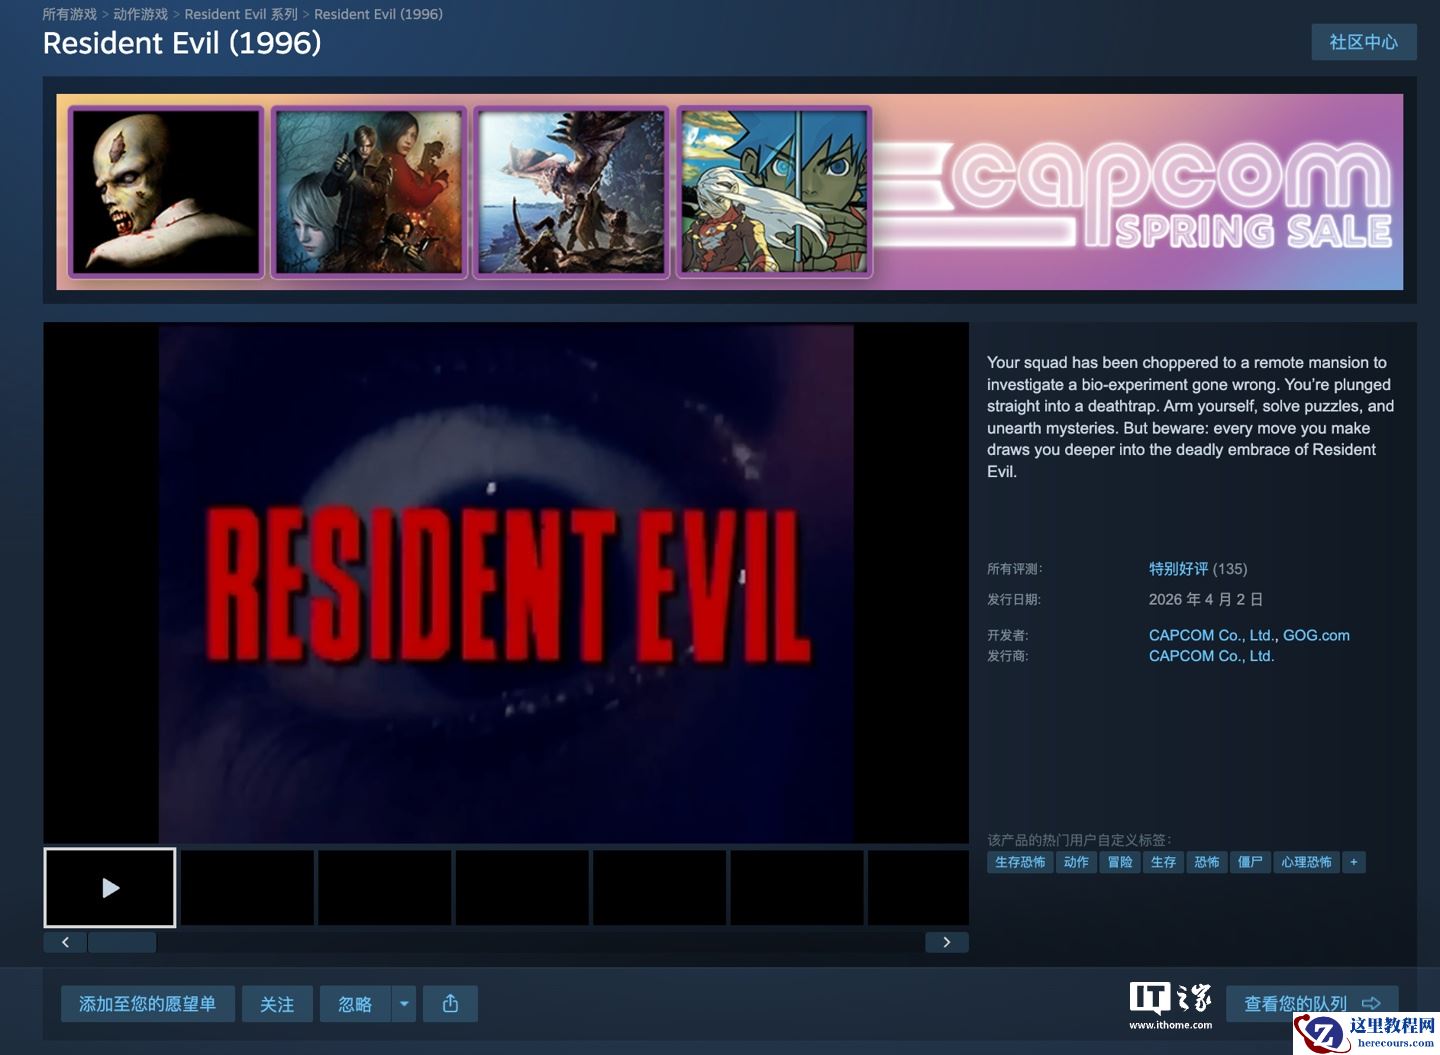Click the zombie face game thumbnail in banner
1440x1055 pixels.
coord(166,192)
